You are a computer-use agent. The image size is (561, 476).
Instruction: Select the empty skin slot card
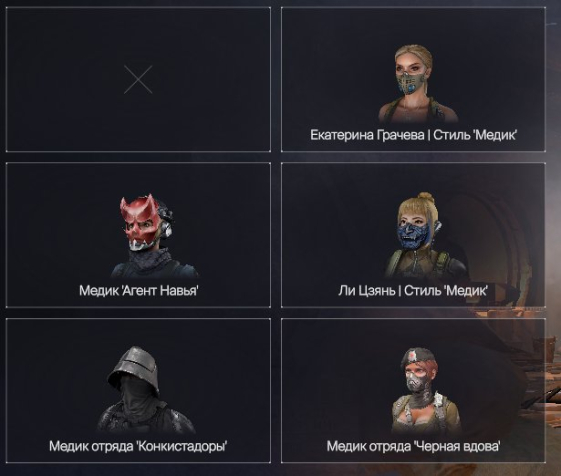tap(138, 79)
